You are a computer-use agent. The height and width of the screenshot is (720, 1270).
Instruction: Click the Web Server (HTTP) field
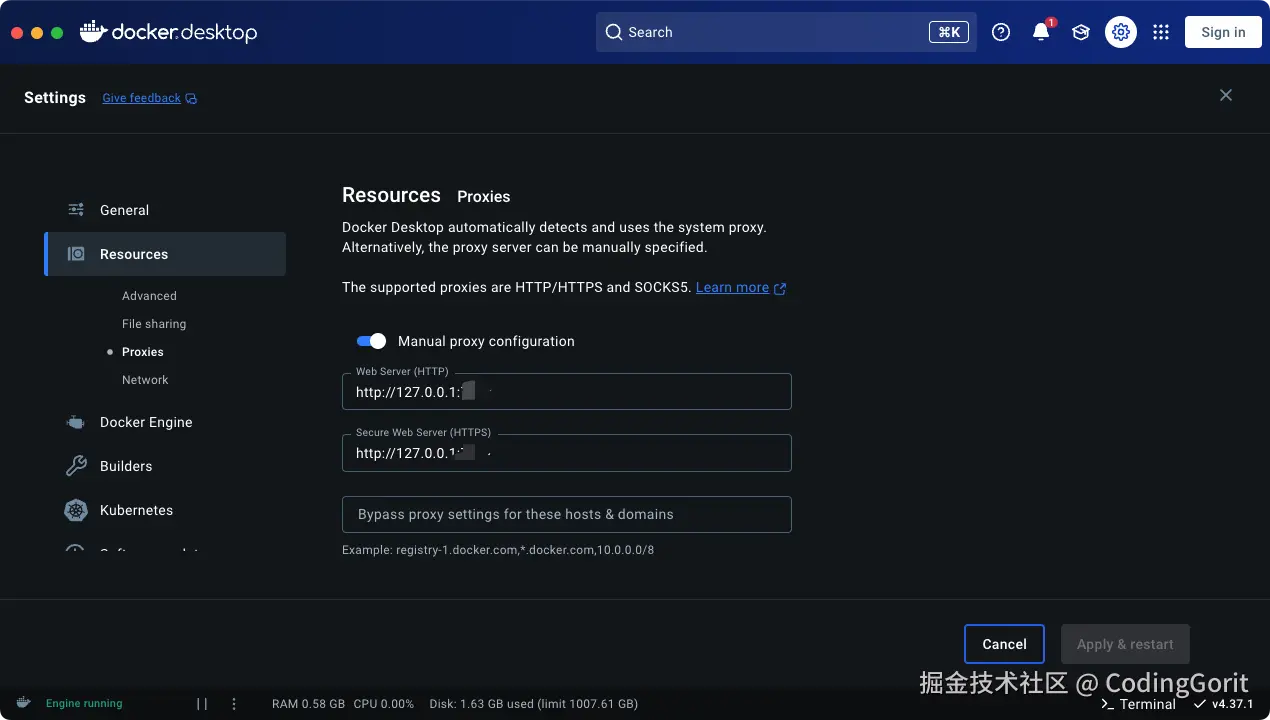[x=567, y=391]
